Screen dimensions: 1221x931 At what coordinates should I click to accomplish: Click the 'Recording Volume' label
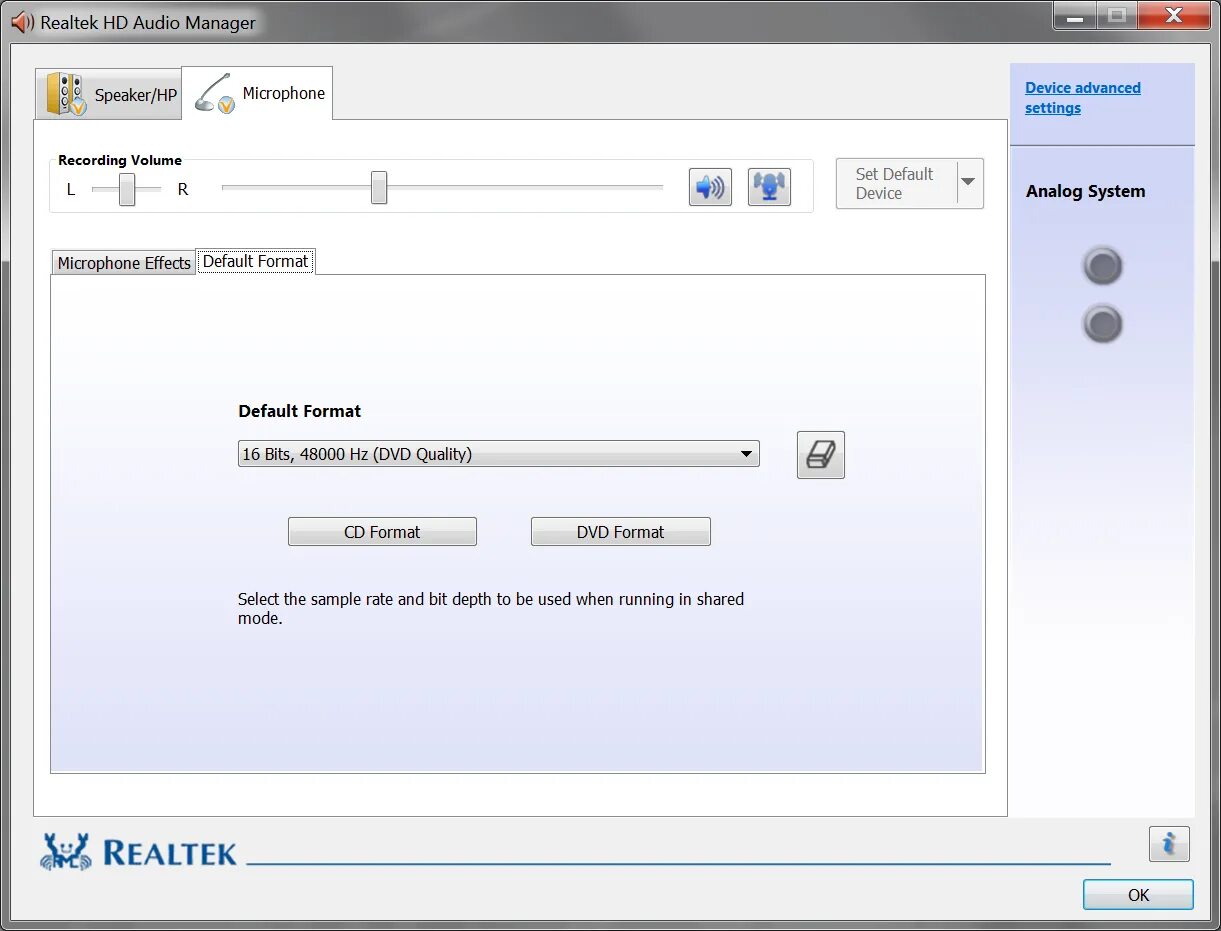pyautogui.click(x=120, y=160)
